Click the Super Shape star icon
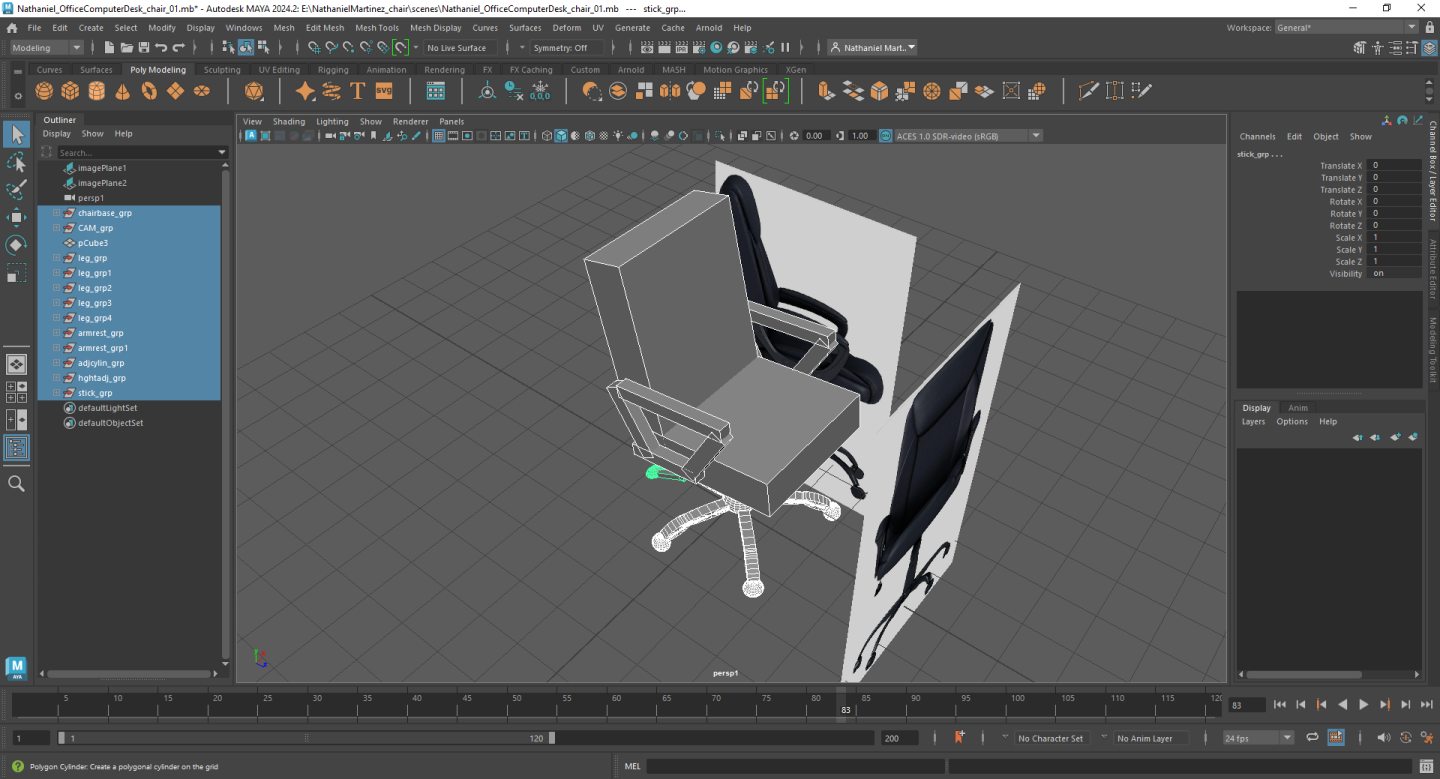 [305, 91]
